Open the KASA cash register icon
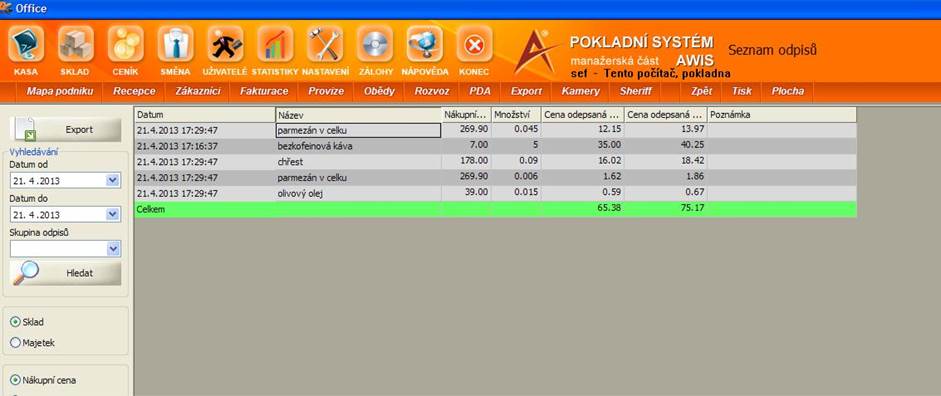The width and height of the screenshot is (941, 396). (x=26, y=44)
